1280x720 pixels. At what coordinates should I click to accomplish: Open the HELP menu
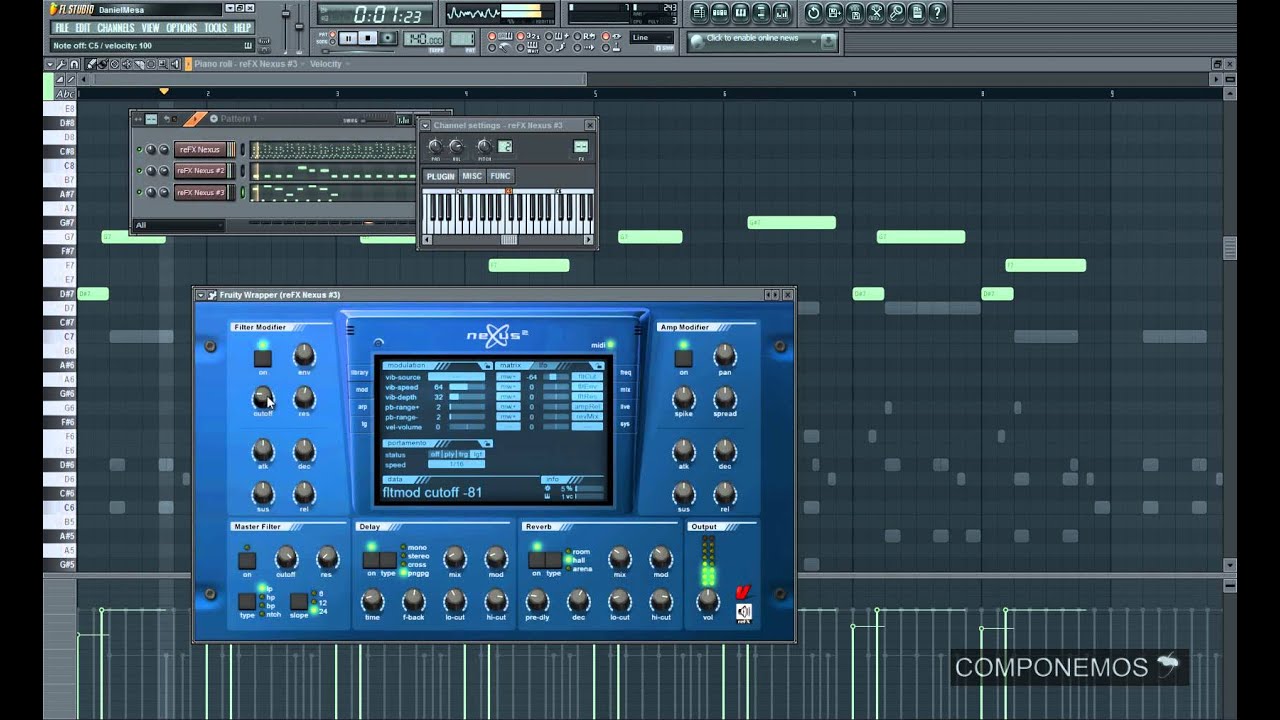[x=243, y=28]
